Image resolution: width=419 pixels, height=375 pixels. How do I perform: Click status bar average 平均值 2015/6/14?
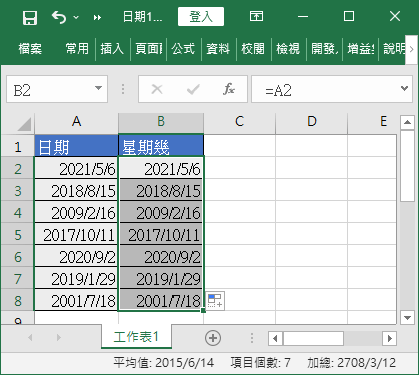click(x=163, y=363)
